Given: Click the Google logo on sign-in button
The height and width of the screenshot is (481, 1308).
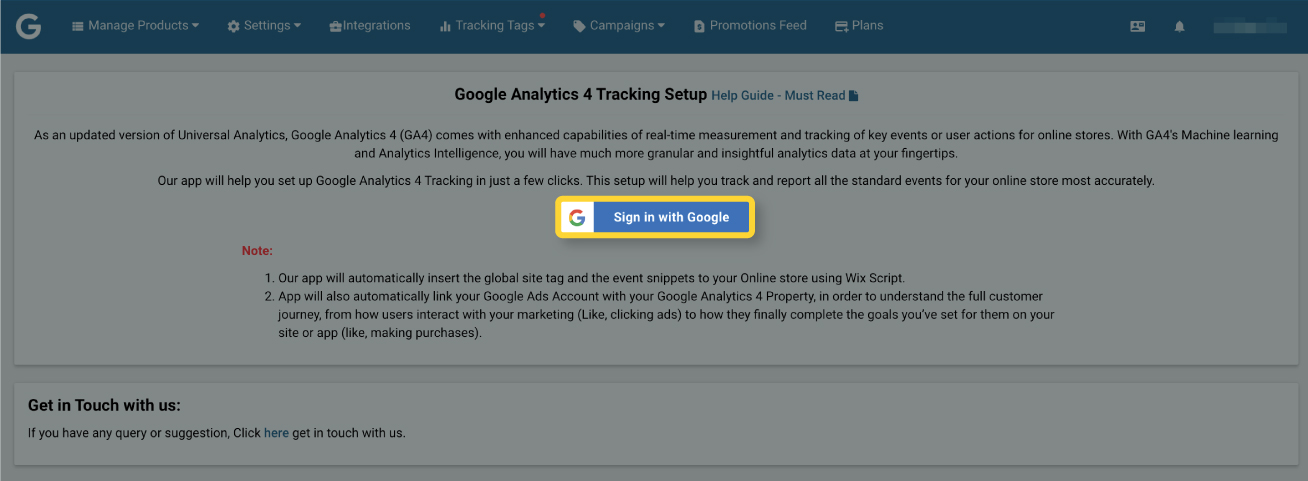Looking at the screenshot, I should [577, 217].
